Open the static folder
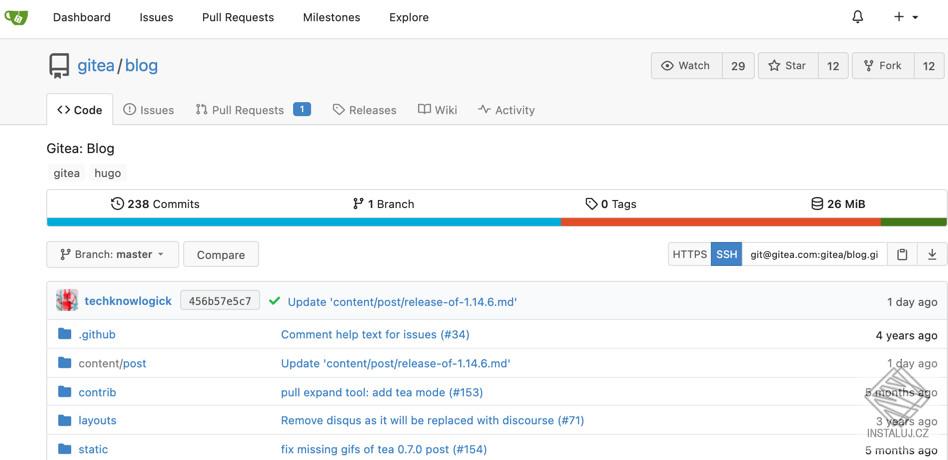948x460 pixels. [x=93, y=449]
